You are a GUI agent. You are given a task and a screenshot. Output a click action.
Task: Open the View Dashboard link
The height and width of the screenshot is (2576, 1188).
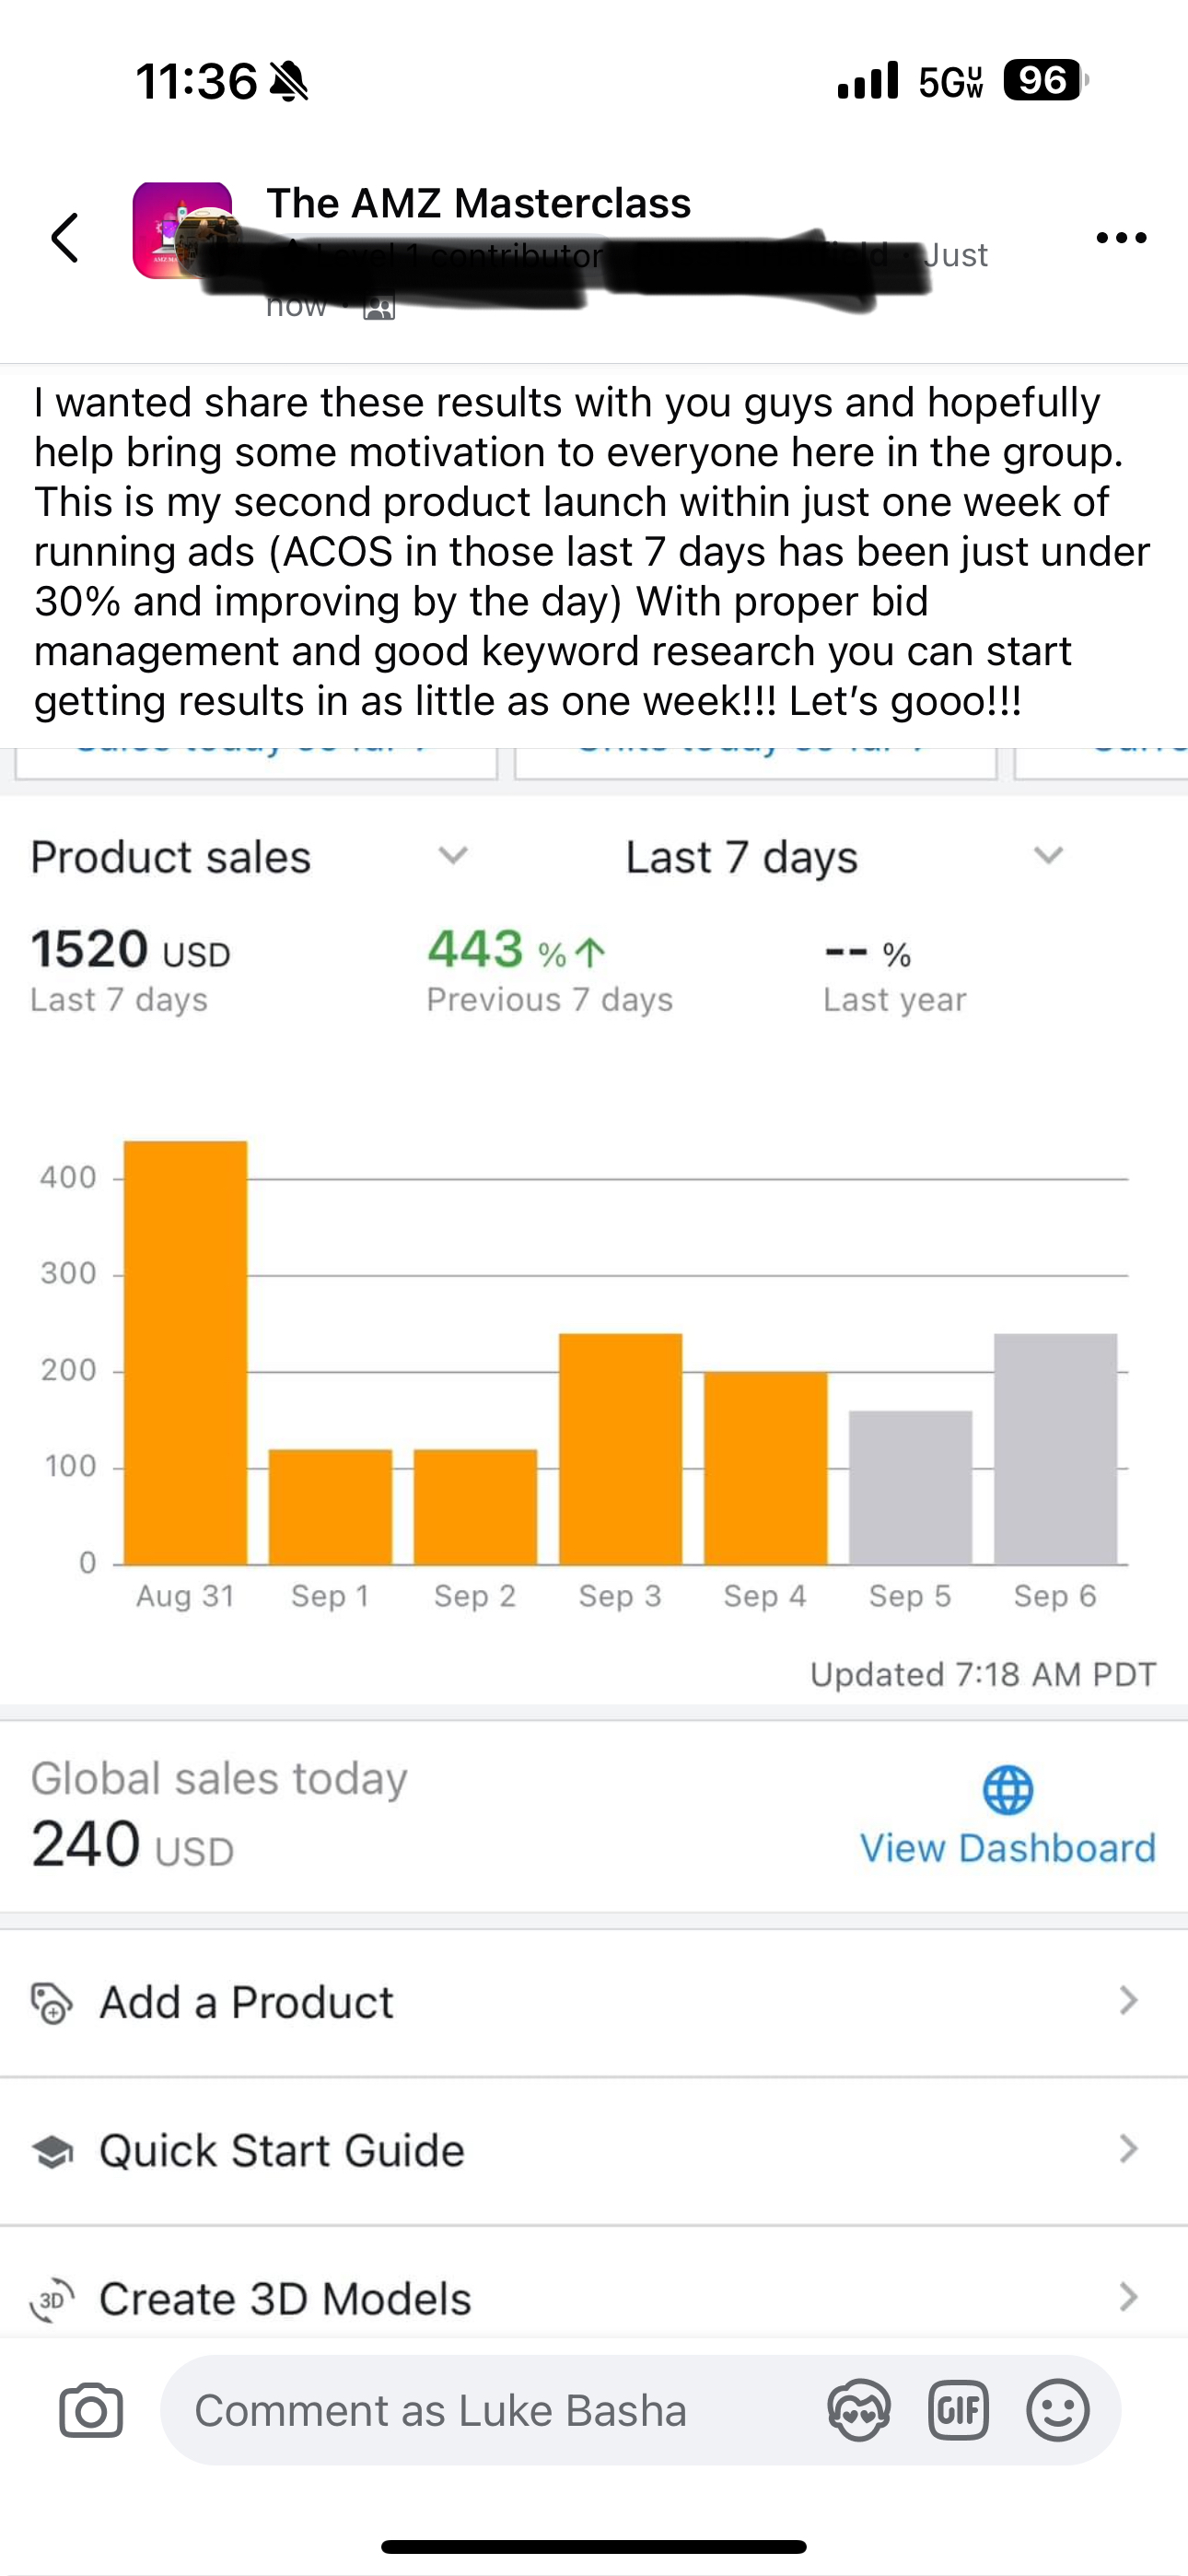point(1008,1848)
